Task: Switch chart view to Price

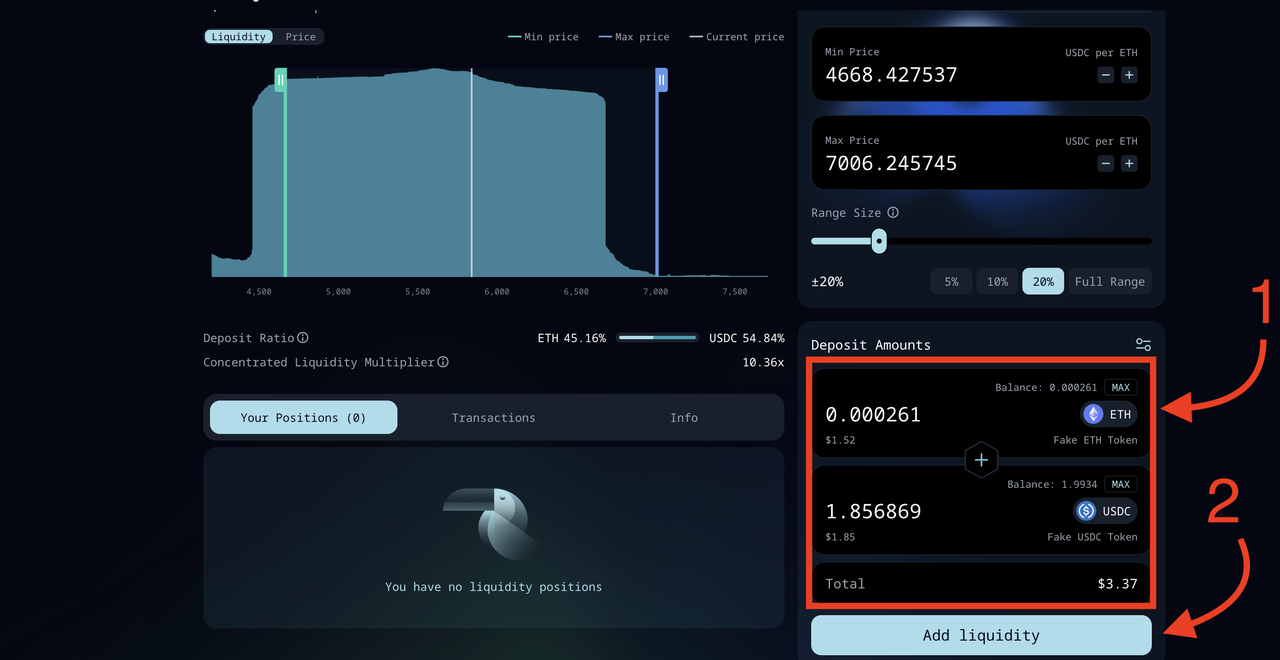Action: 301,37
